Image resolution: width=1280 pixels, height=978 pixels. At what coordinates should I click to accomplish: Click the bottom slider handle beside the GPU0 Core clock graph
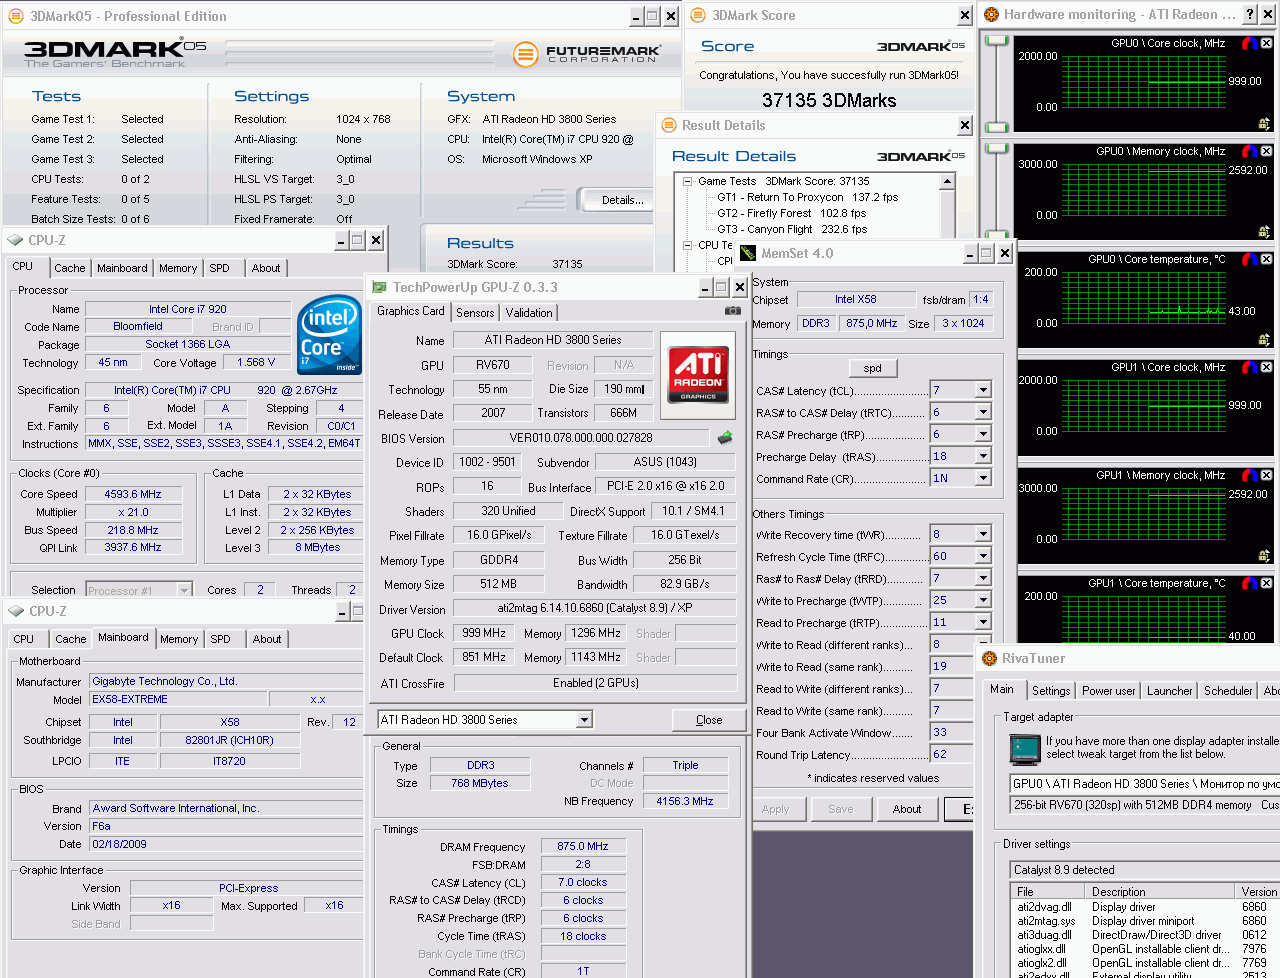click(996, 128)
